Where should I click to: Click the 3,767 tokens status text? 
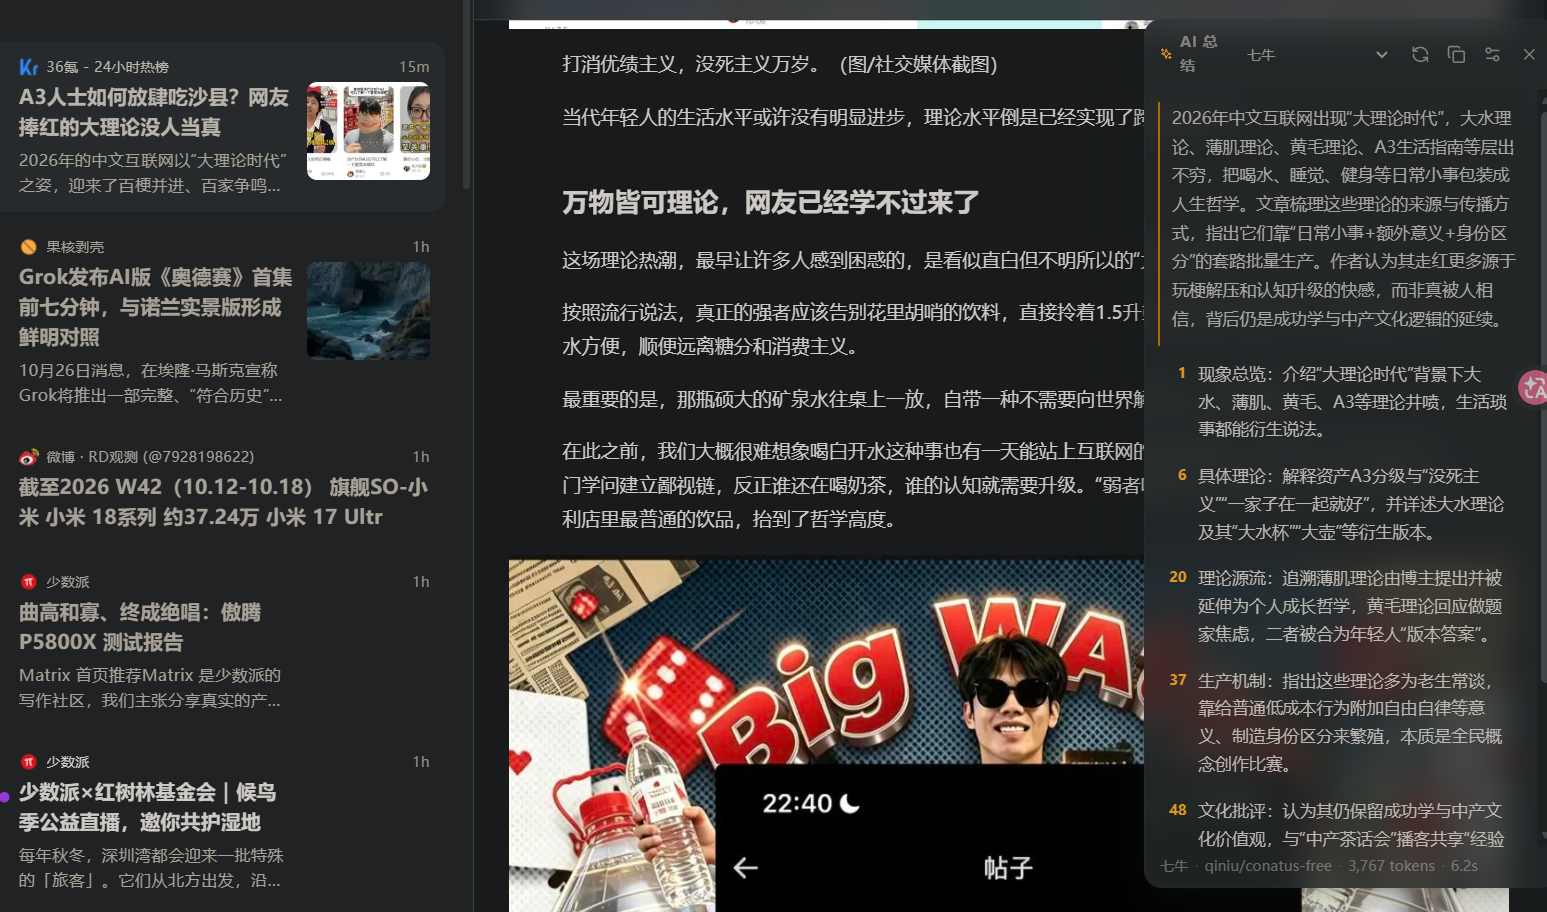point(1391,866)
